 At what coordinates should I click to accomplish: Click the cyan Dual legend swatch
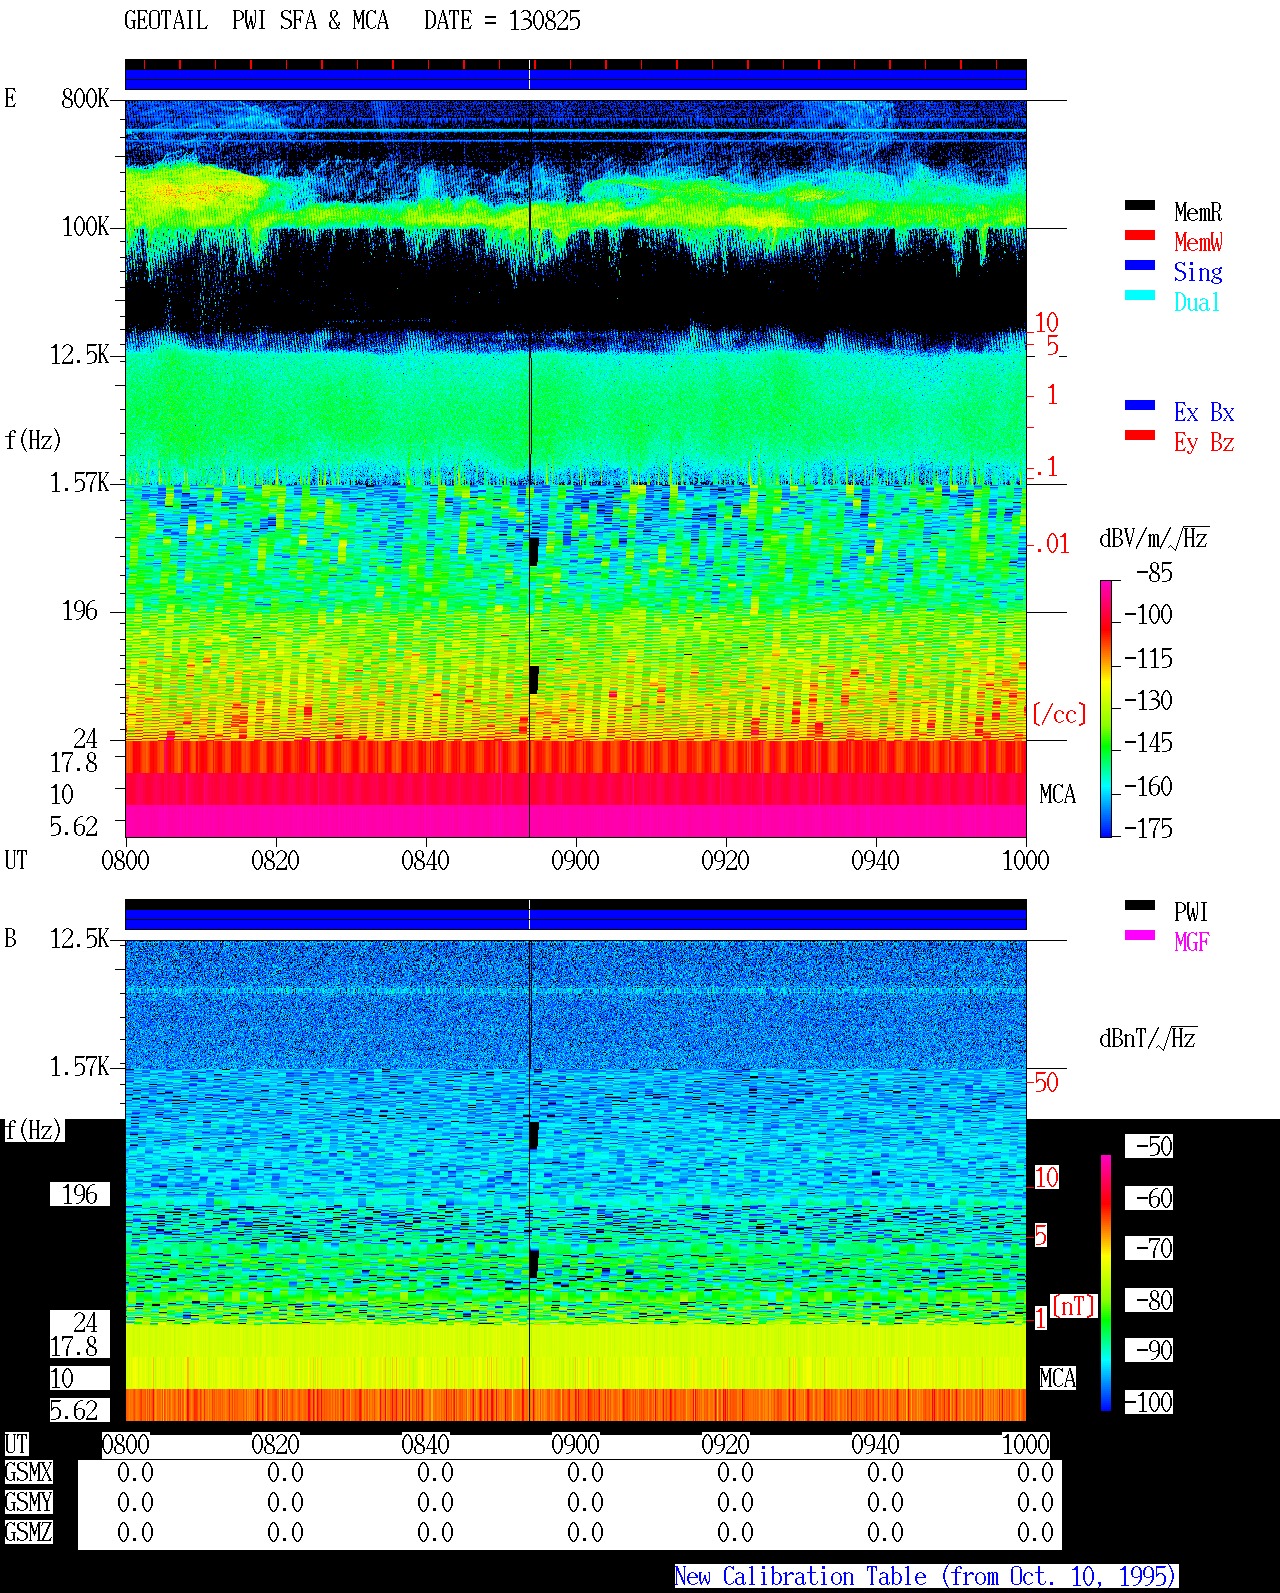click(x=1139, y=295)
